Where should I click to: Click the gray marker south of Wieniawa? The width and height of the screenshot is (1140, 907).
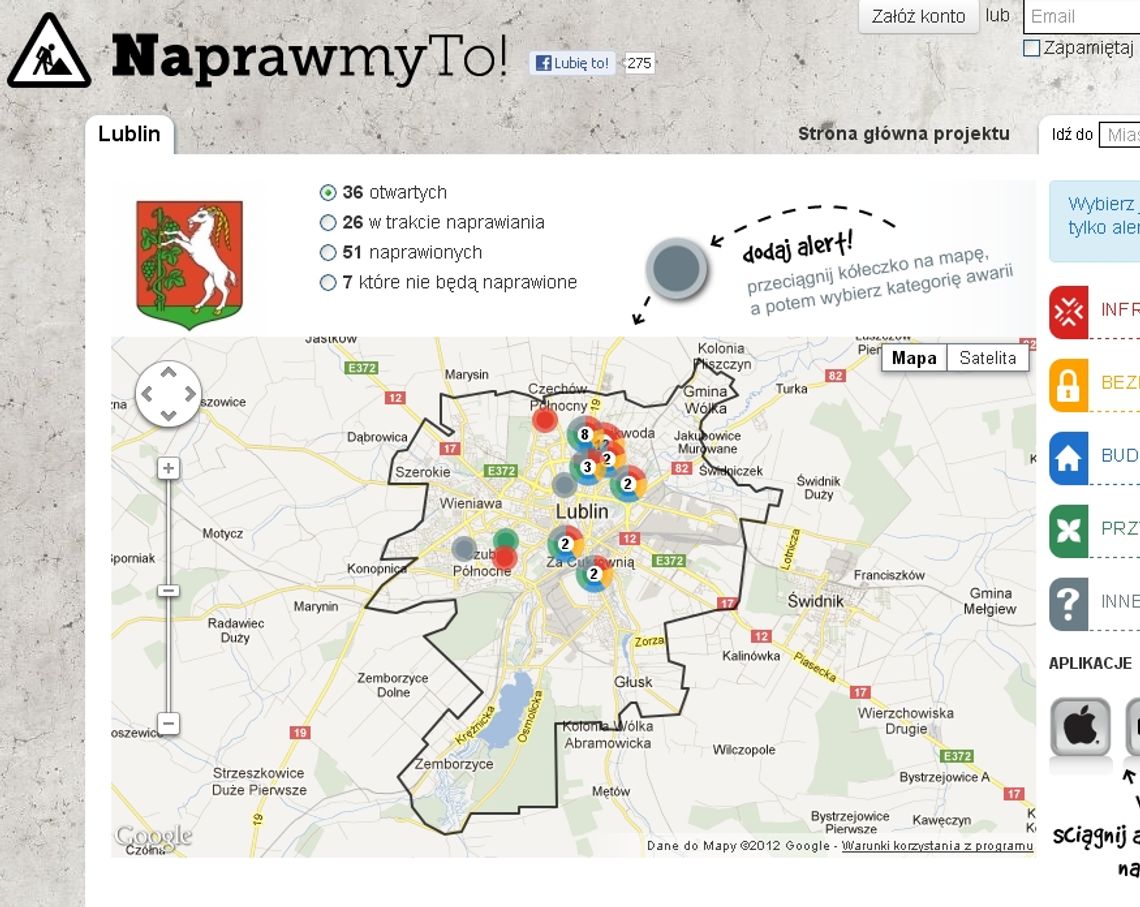(x=465, y=549)
